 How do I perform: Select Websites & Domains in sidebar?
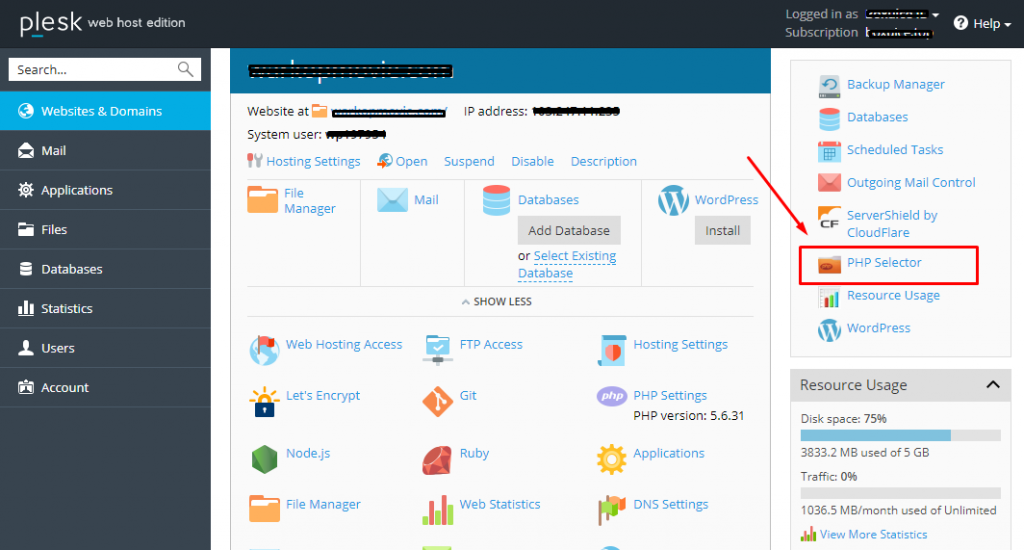click(105, 111)
